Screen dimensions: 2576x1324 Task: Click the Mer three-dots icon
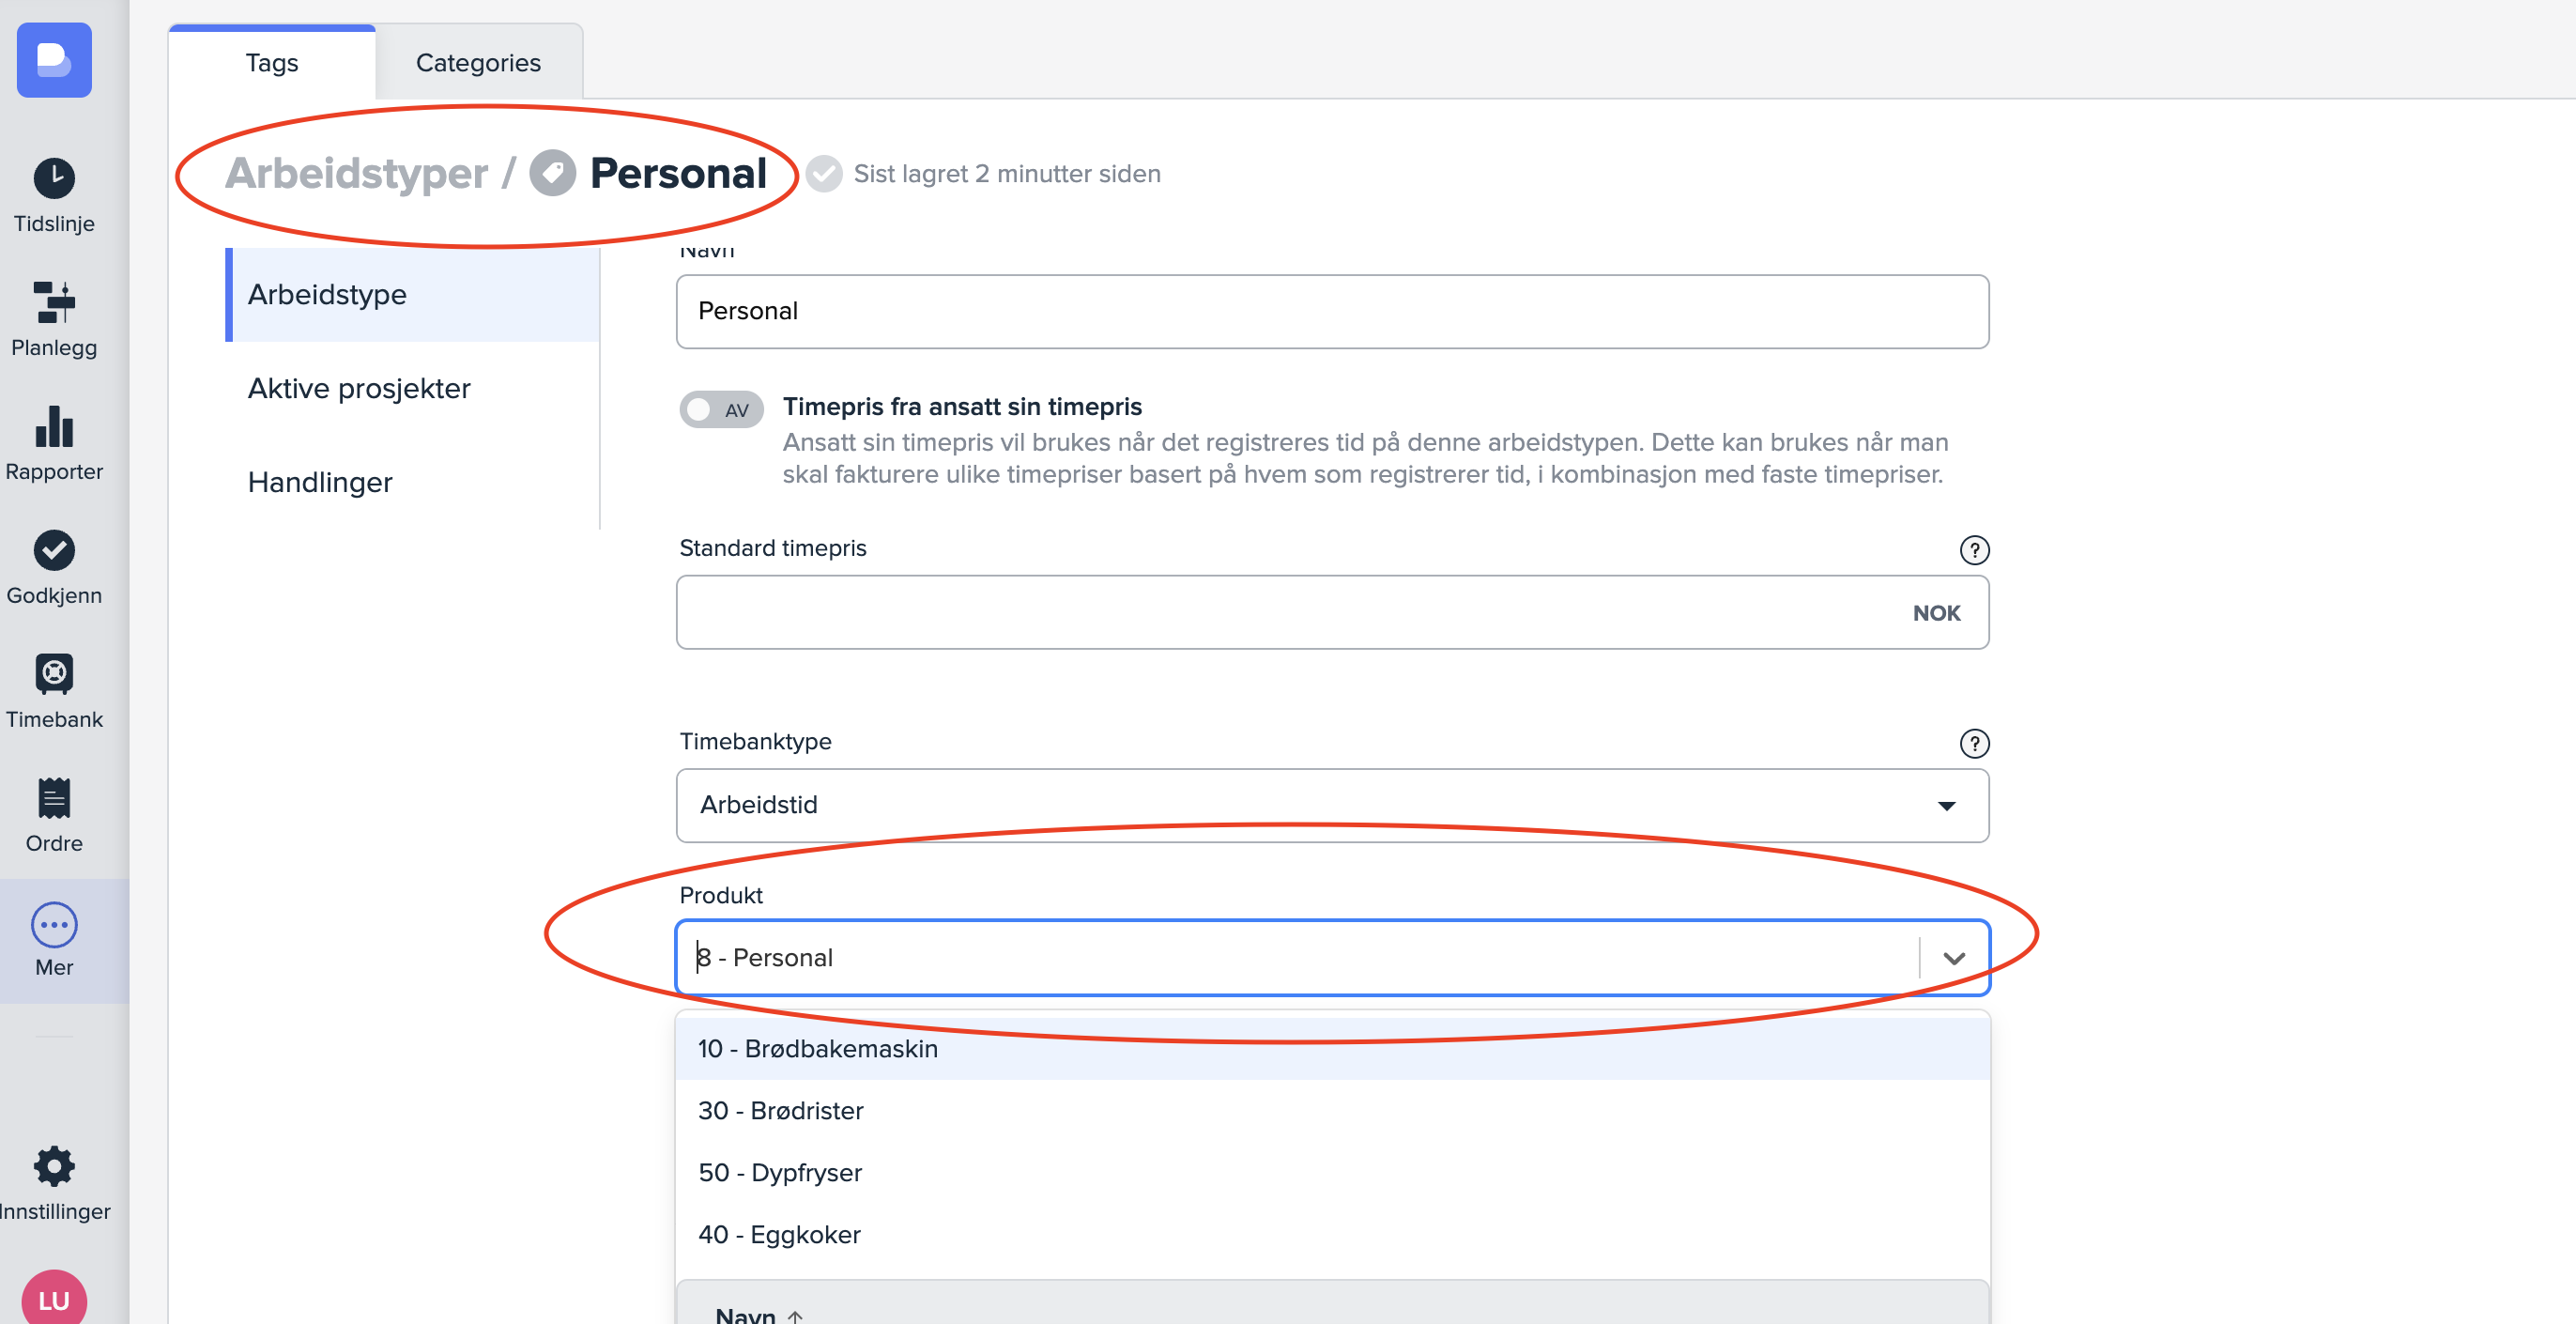coord(54,925)
